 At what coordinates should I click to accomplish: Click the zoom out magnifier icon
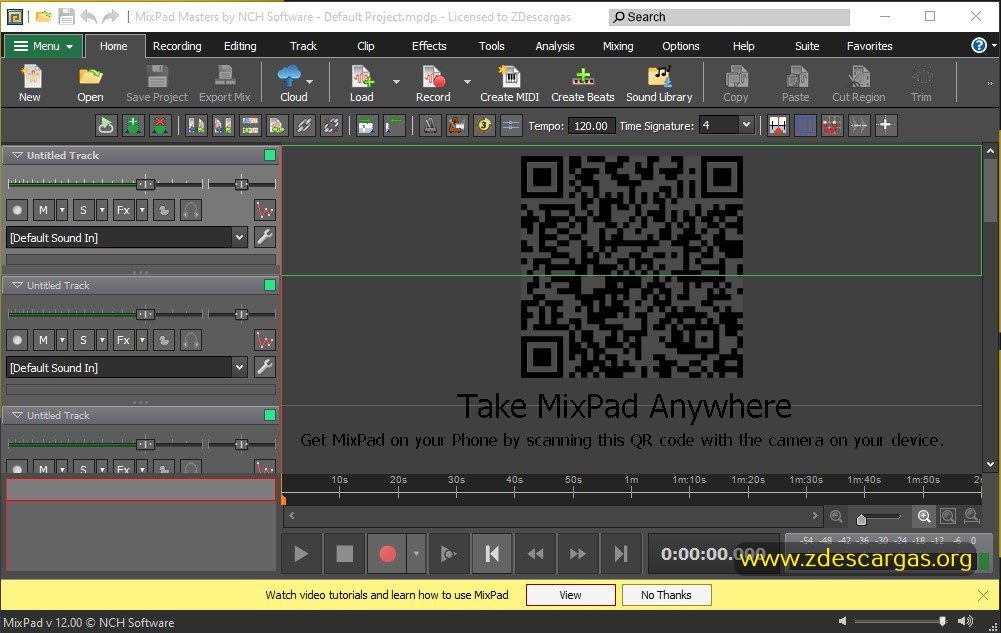coord(836,516)
